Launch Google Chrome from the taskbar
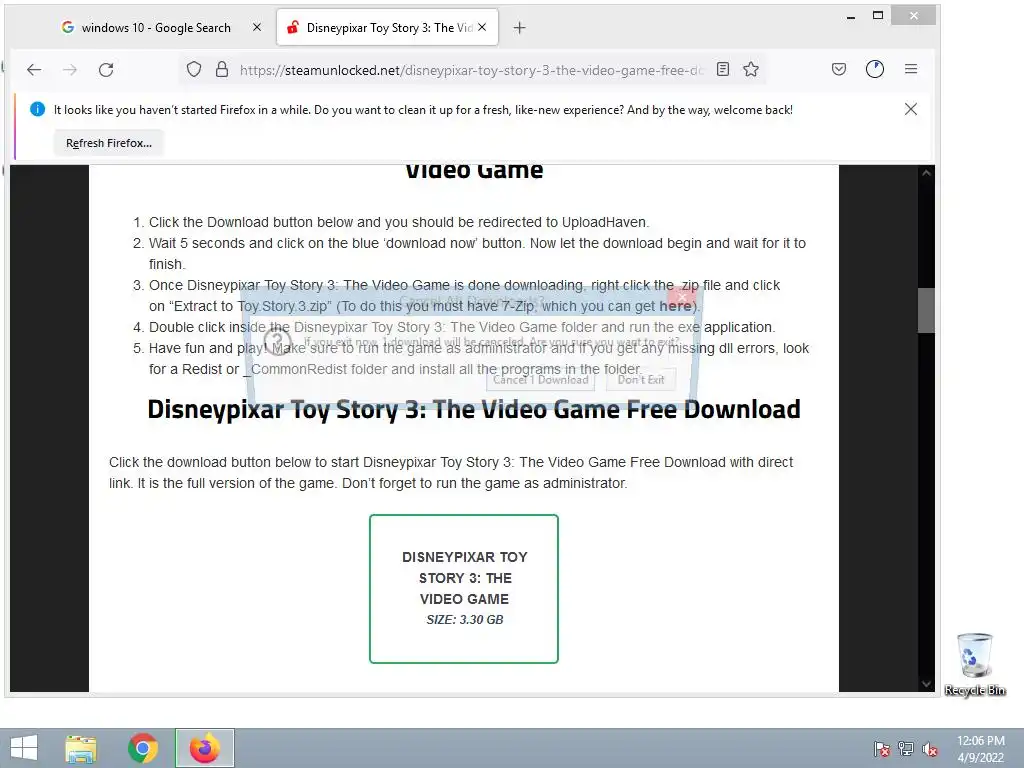 pos(142,748)
